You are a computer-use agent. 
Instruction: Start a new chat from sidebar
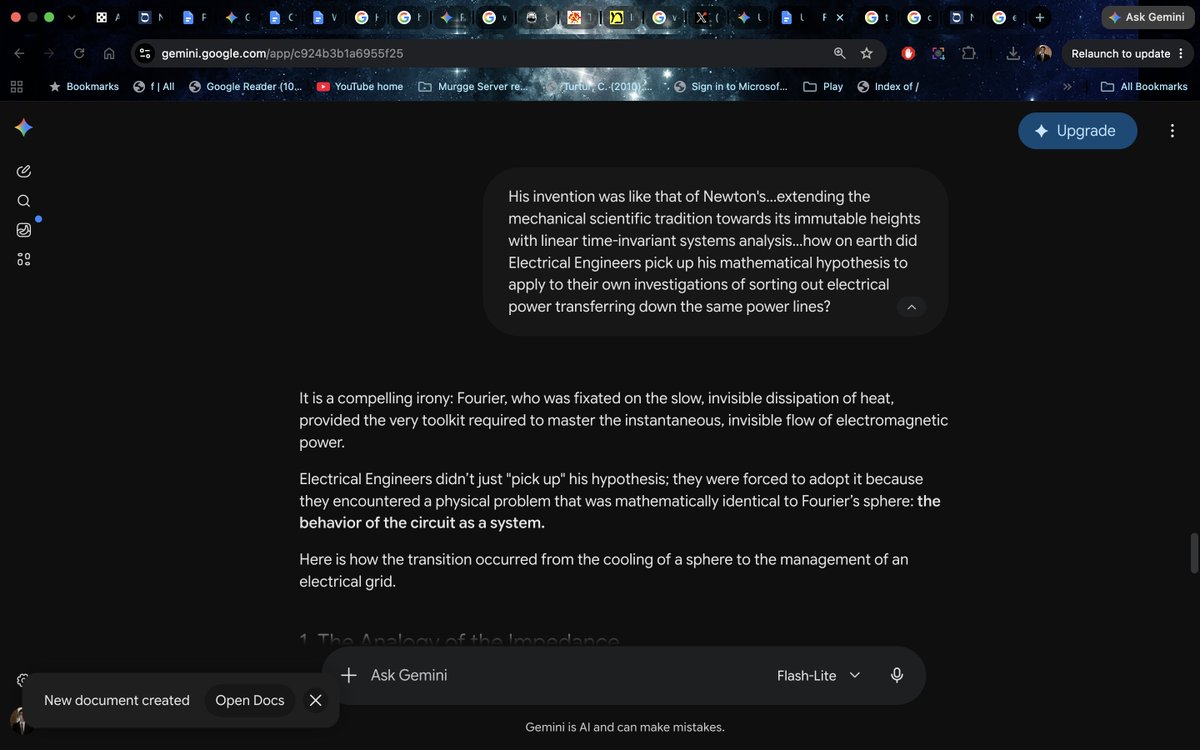click(x=24, y=171)
